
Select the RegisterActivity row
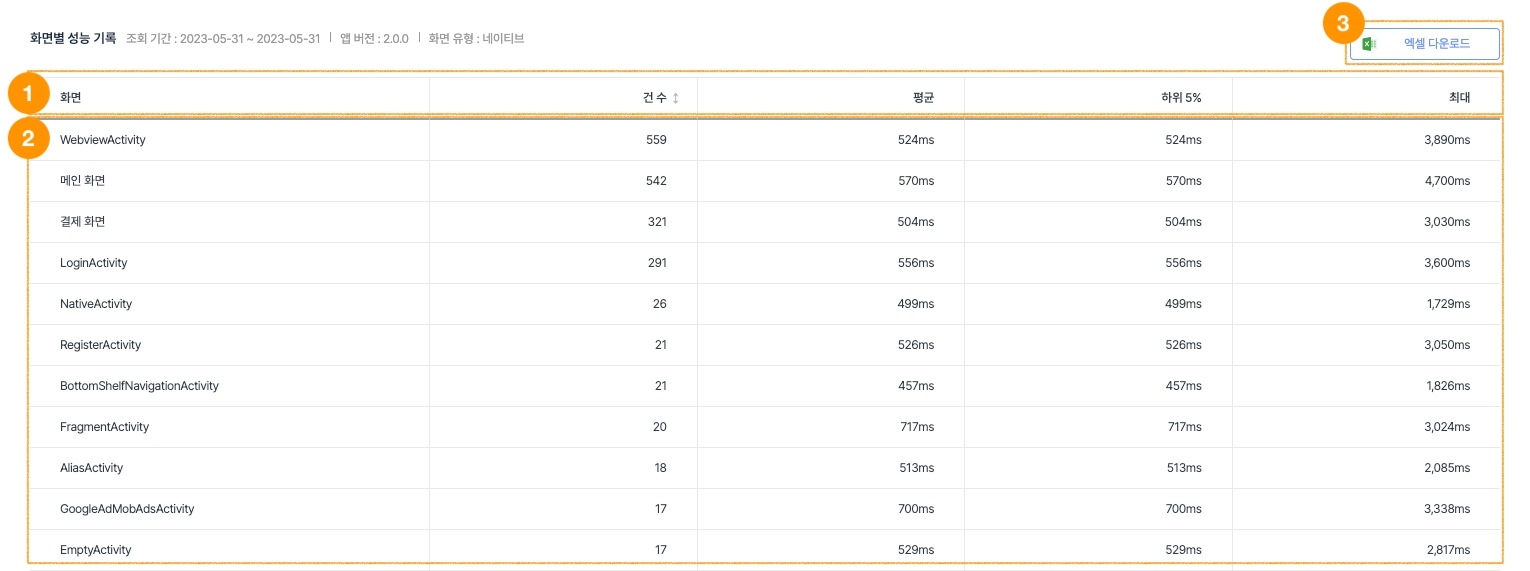pyautogui.click(x=101, y=345)
